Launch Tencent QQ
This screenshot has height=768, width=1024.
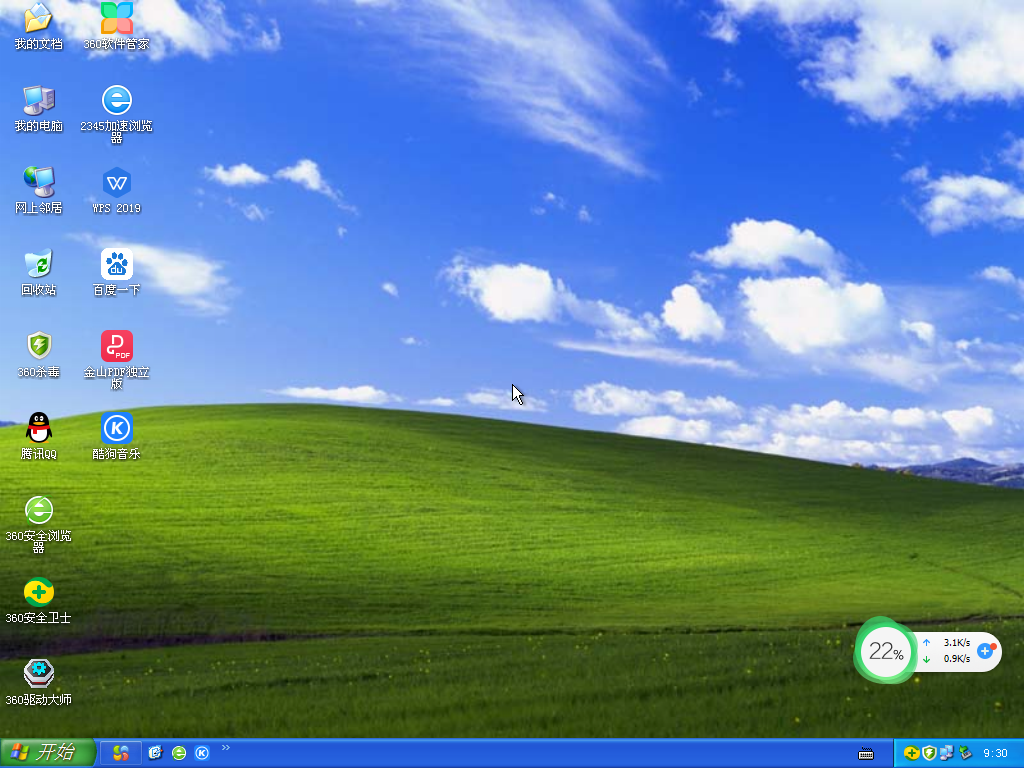point(38,428)
